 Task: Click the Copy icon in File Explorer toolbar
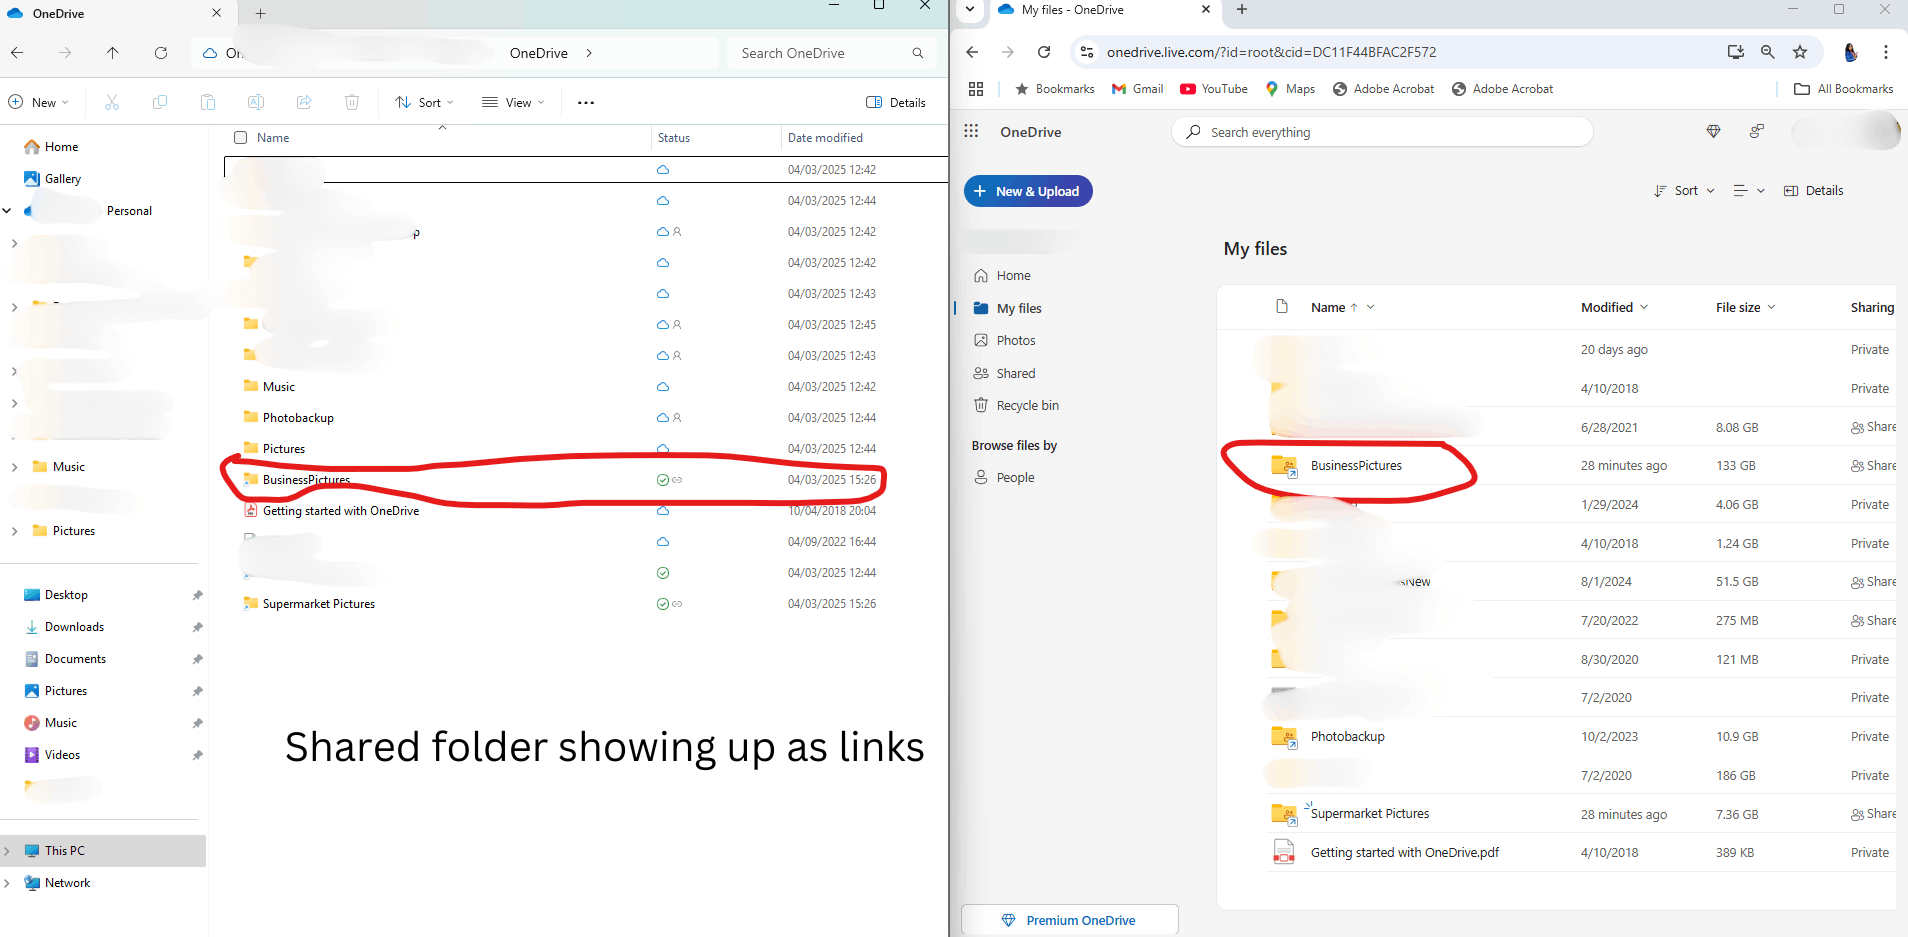(160, 102)
